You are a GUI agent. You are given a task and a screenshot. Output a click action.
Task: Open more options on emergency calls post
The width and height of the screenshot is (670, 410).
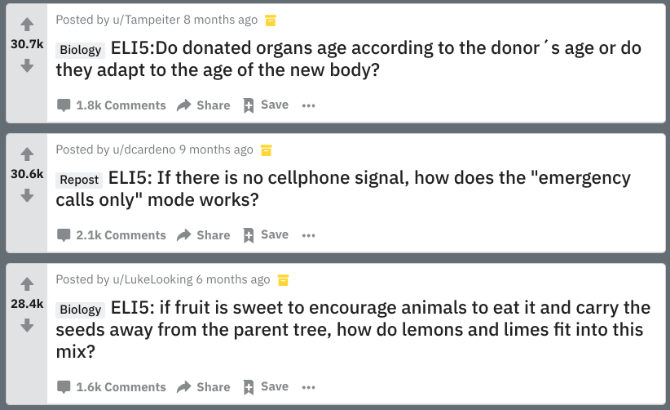309,235
